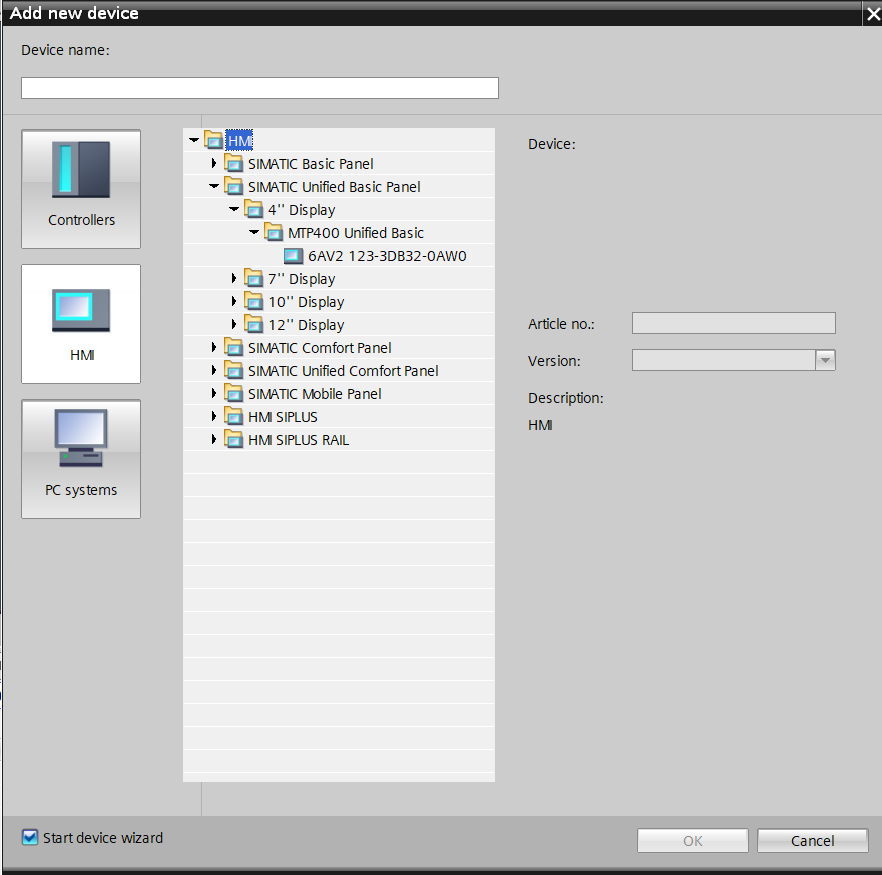882x875 pixels.
Task: Click the SIMATIC Basic Panel folder icon
Action: pyautogui.click(x=233, y=163)
